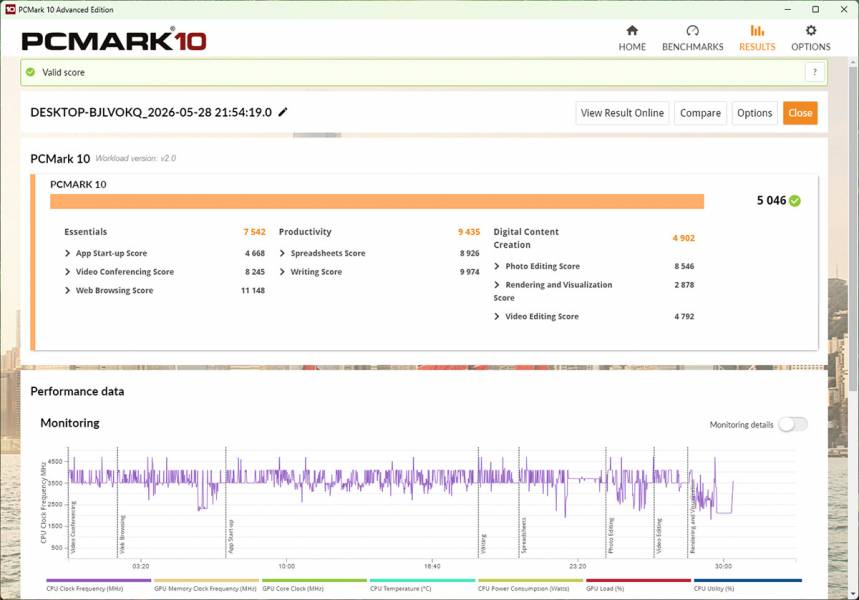Screen dimensions: 859x600
Task: Click the green check beside score 5 046
Action: tap(795, 201)
